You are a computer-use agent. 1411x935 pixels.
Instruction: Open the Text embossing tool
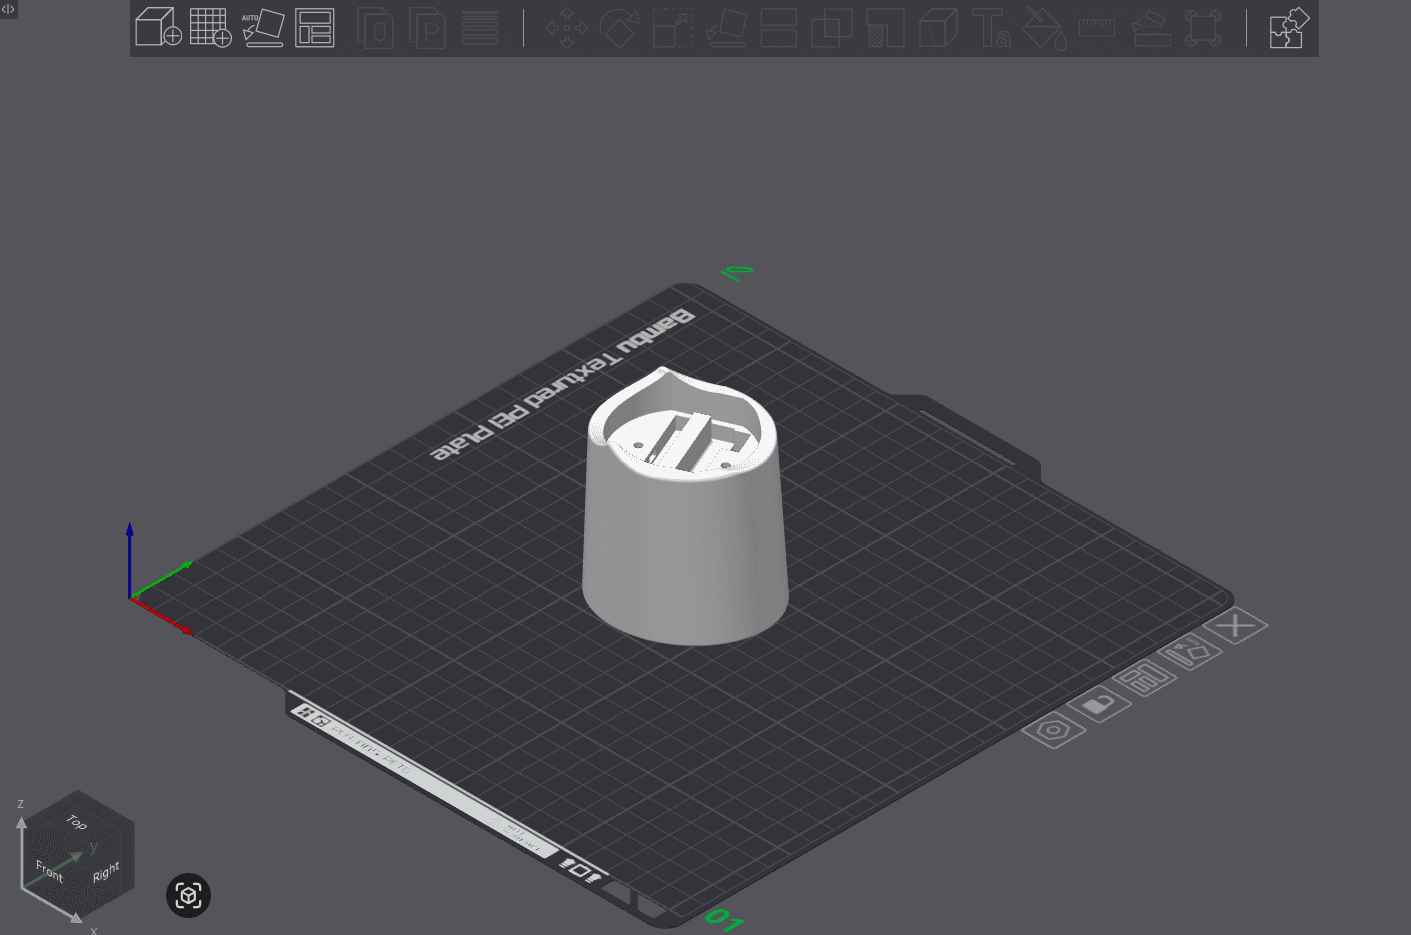[993, 27]
